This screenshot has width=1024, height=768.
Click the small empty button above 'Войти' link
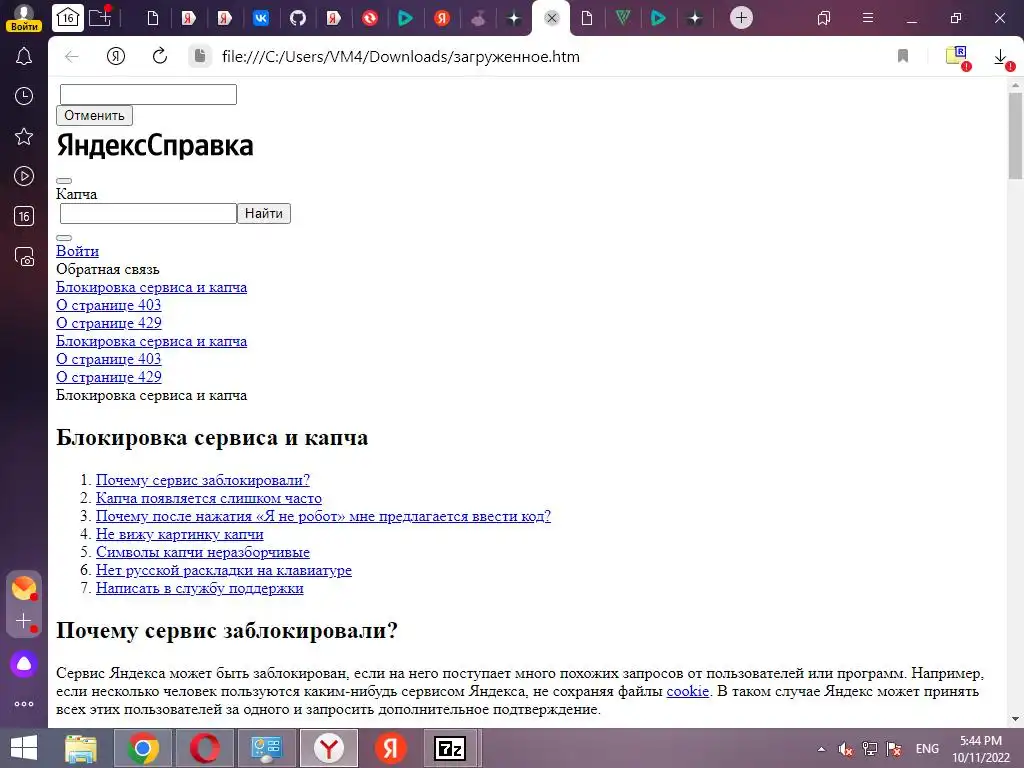point(64,238)
